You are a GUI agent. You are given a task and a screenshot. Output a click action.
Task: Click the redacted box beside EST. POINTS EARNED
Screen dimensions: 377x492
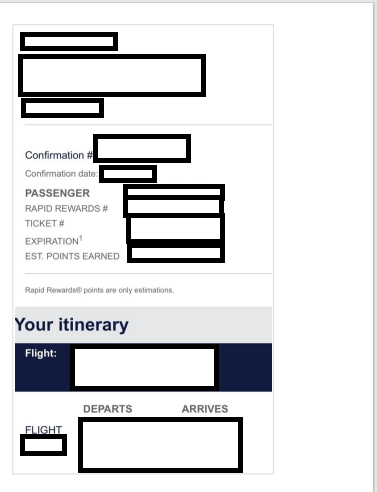pyautogui.click(x=176, y=253)
